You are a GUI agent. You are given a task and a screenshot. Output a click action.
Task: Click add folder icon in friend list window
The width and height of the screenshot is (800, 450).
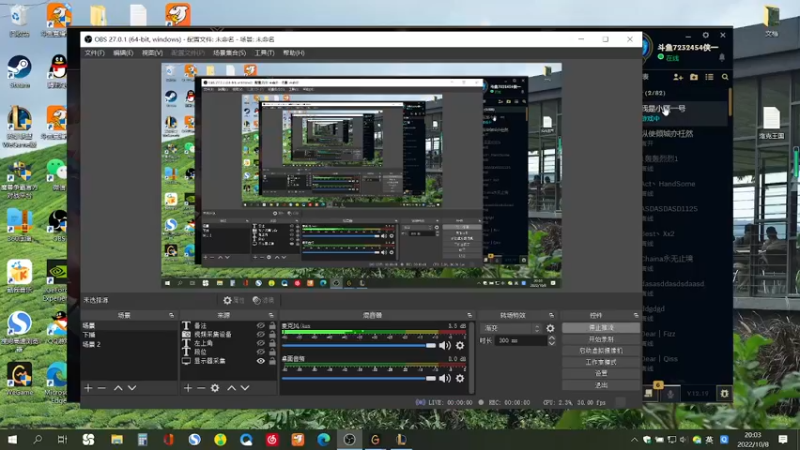[x=694, y=77]
